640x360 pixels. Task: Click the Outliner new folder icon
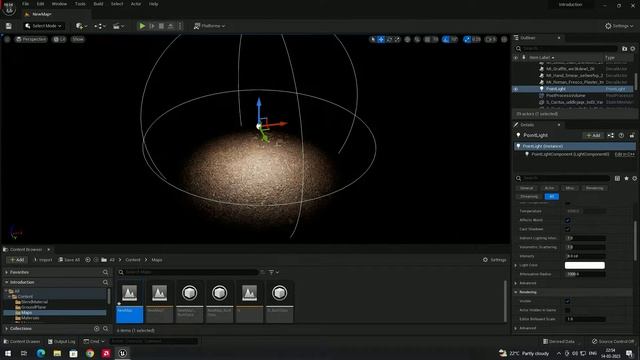[x=624, y=49]
